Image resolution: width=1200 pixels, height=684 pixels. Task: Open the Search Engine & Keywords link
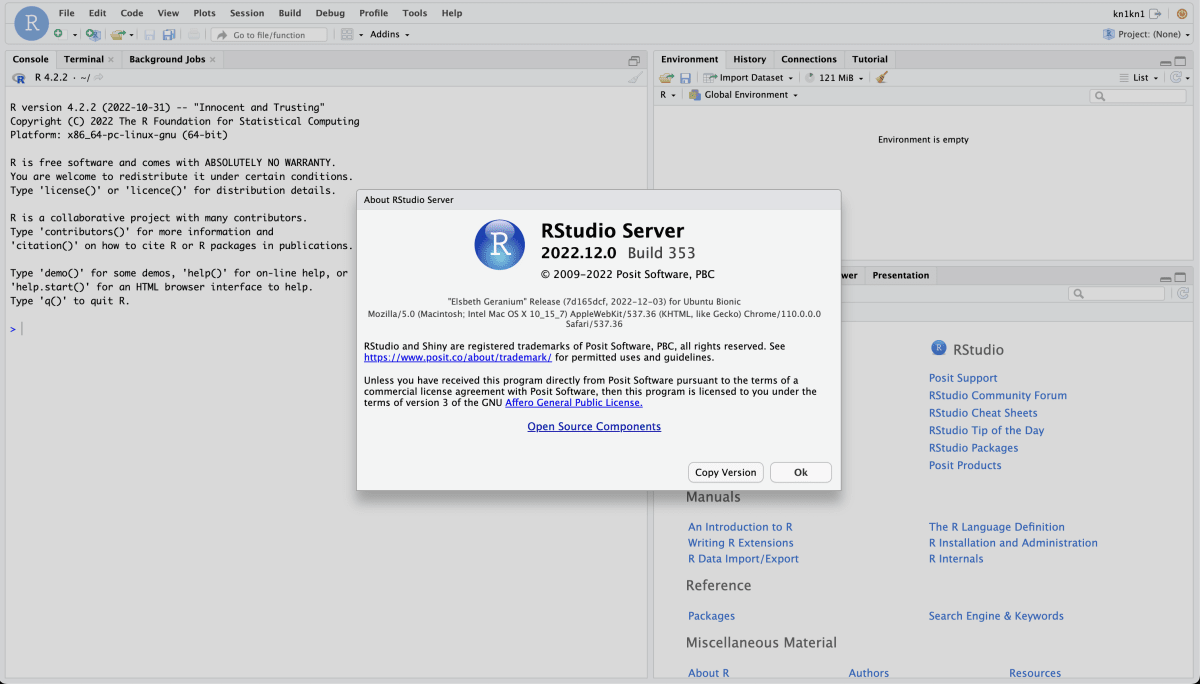(x=996, y=616)
